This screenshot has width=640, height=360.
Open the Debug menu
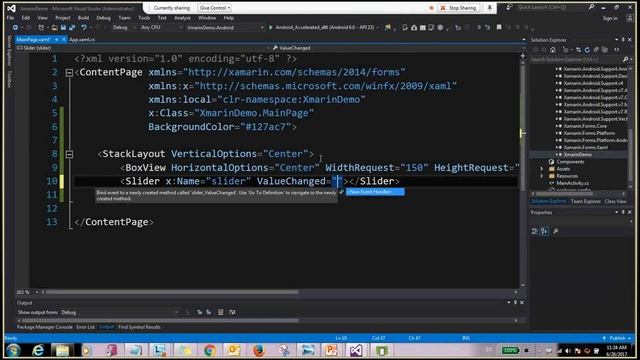pos(104,18)
